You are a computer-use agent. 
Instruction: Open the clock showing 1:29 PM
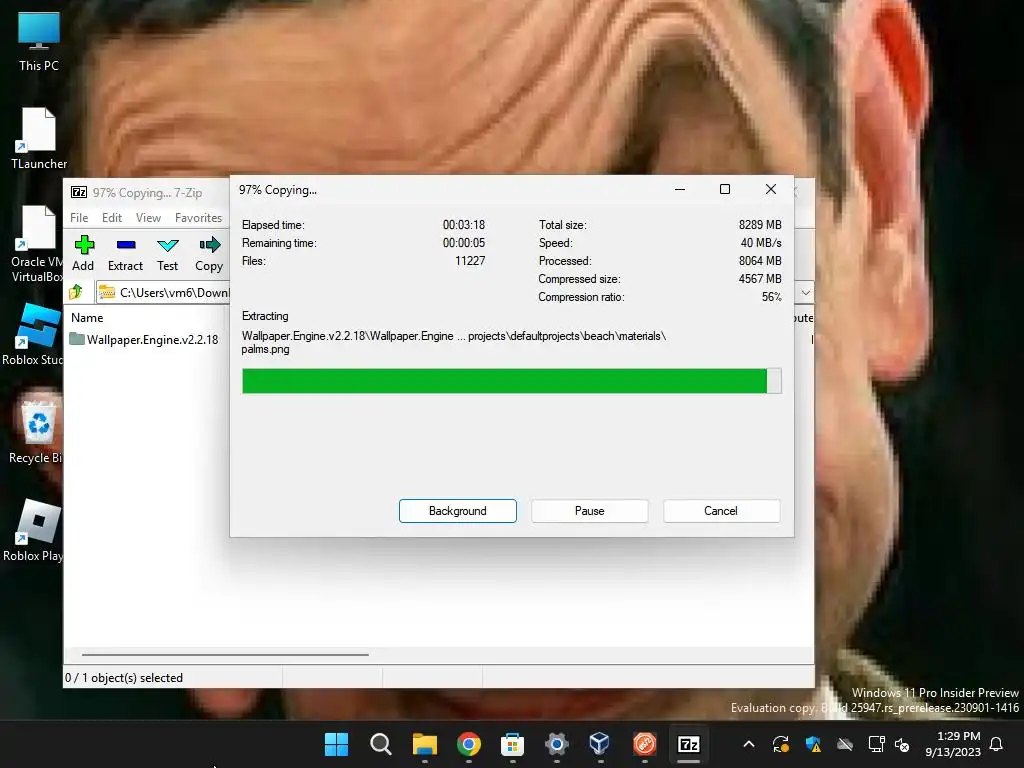pos(953,744)
